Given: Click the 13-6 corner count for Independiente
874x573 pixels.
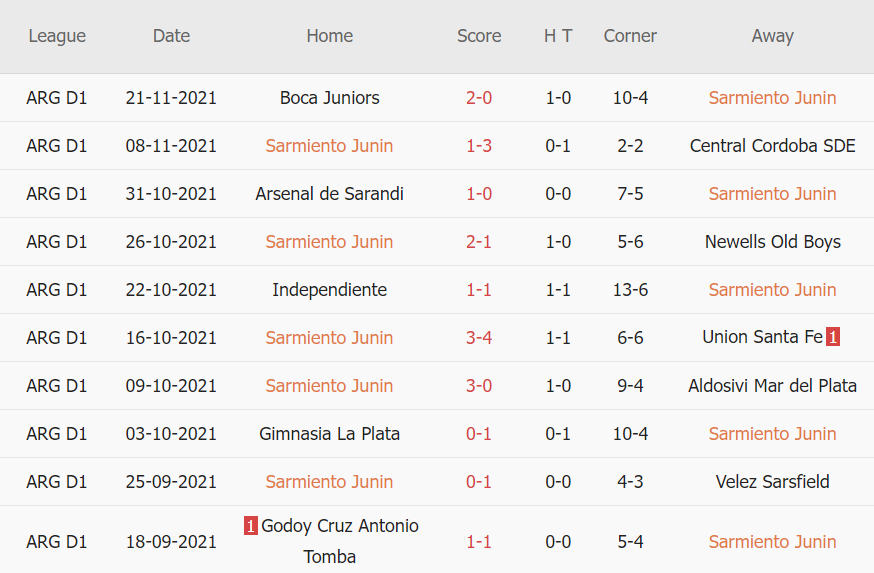Looking at the screenshot, I should pos(630,290).
